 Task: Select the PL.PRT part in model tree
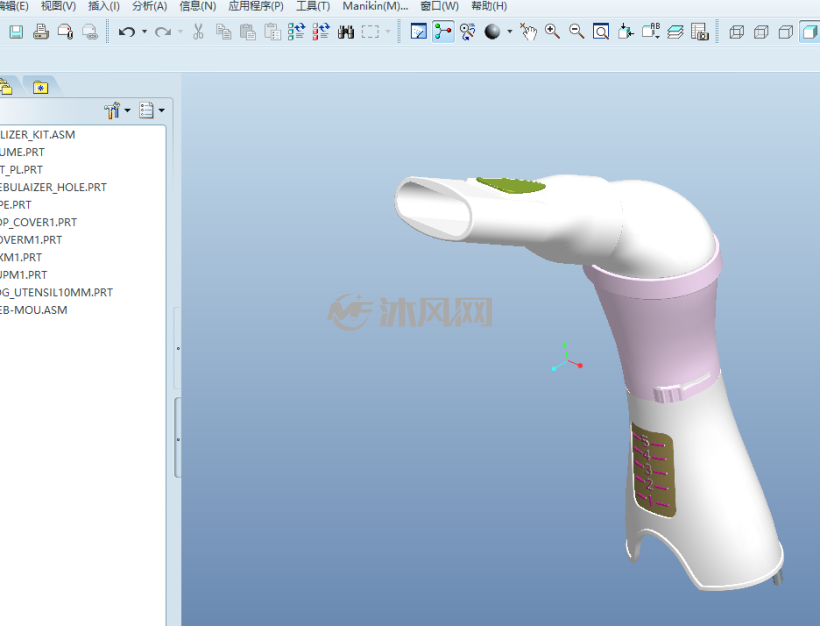tap(21, 170)
